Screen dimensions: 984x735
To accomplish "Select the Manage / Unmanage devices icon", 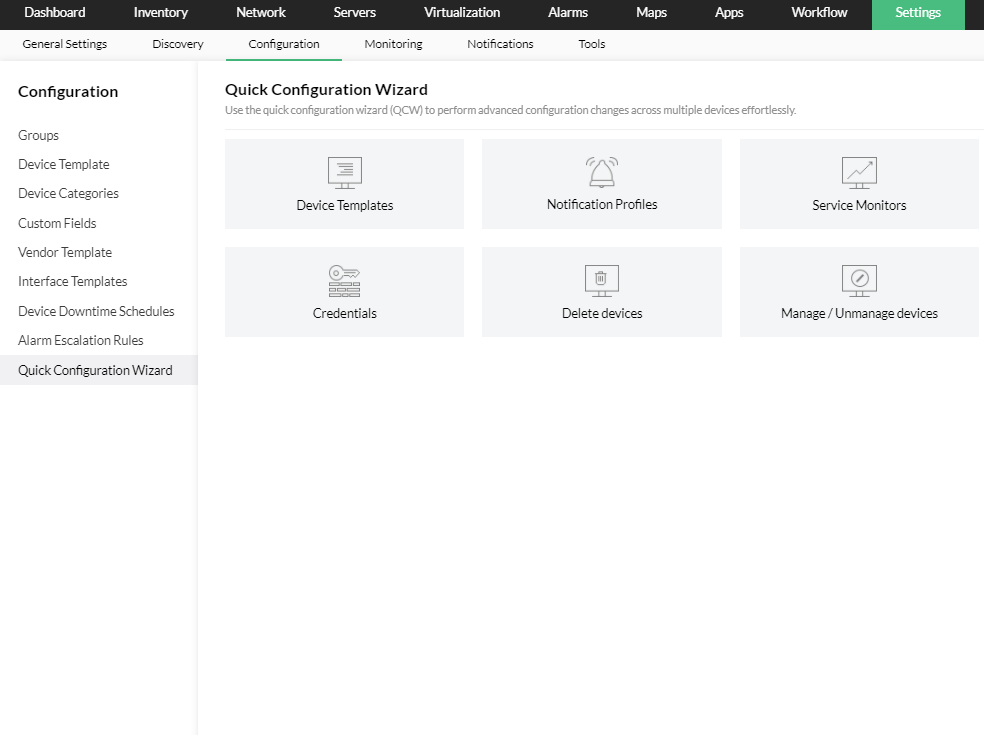I will 858,281.
